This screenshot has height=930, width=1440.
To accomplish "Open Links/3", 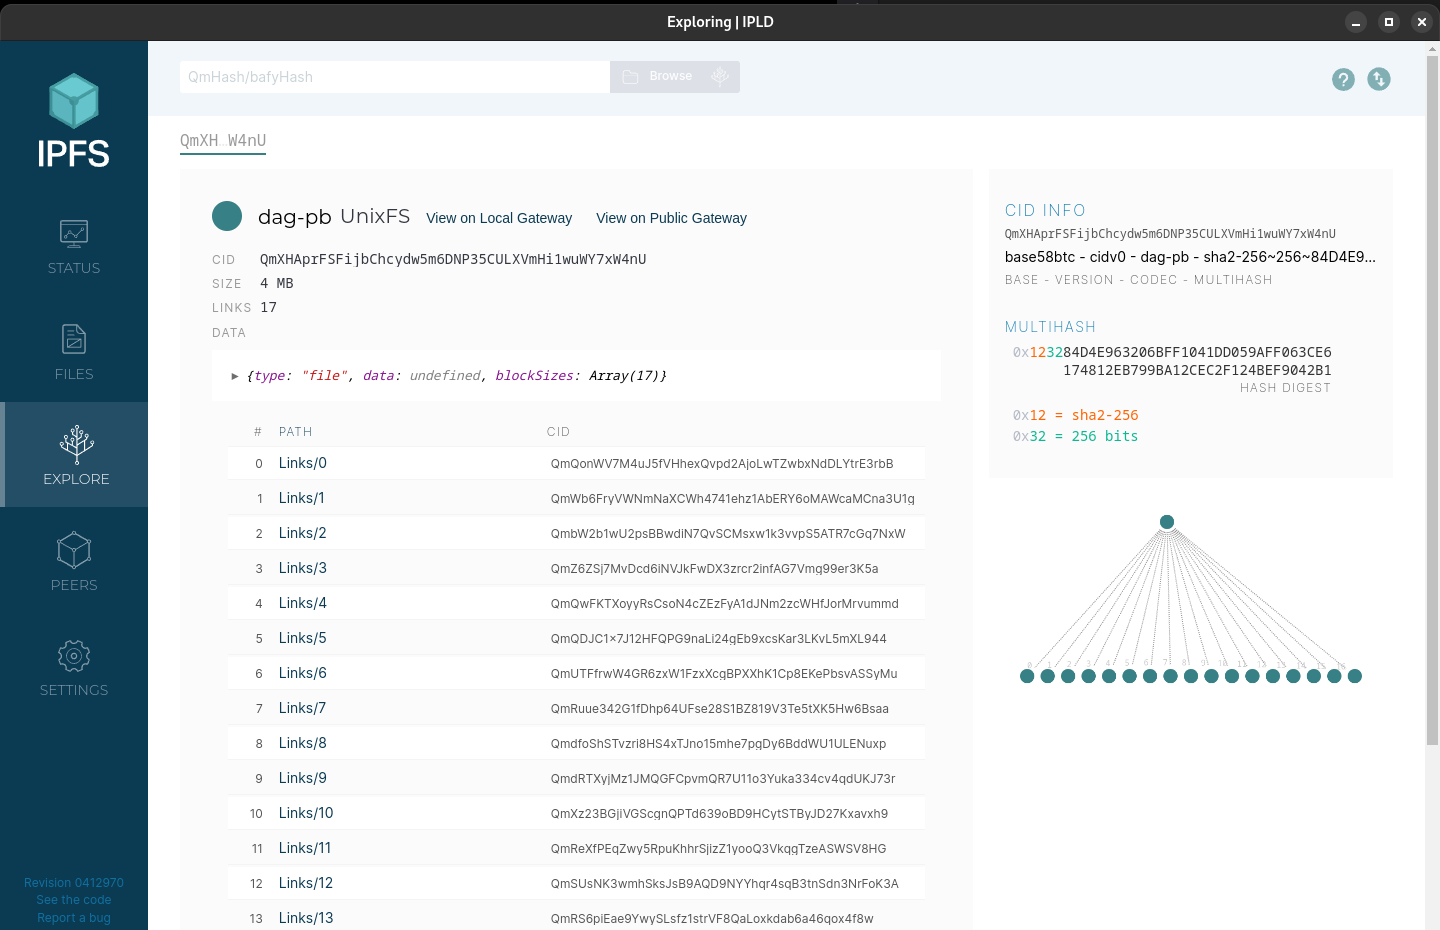I will [x=303, y=568].
